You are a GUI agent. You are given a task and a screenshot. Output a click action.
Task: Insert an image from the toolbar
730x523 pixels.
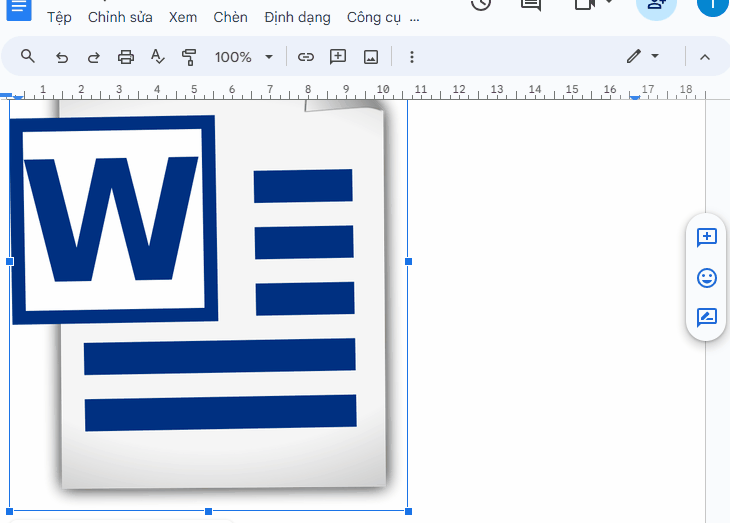point(371,57)
